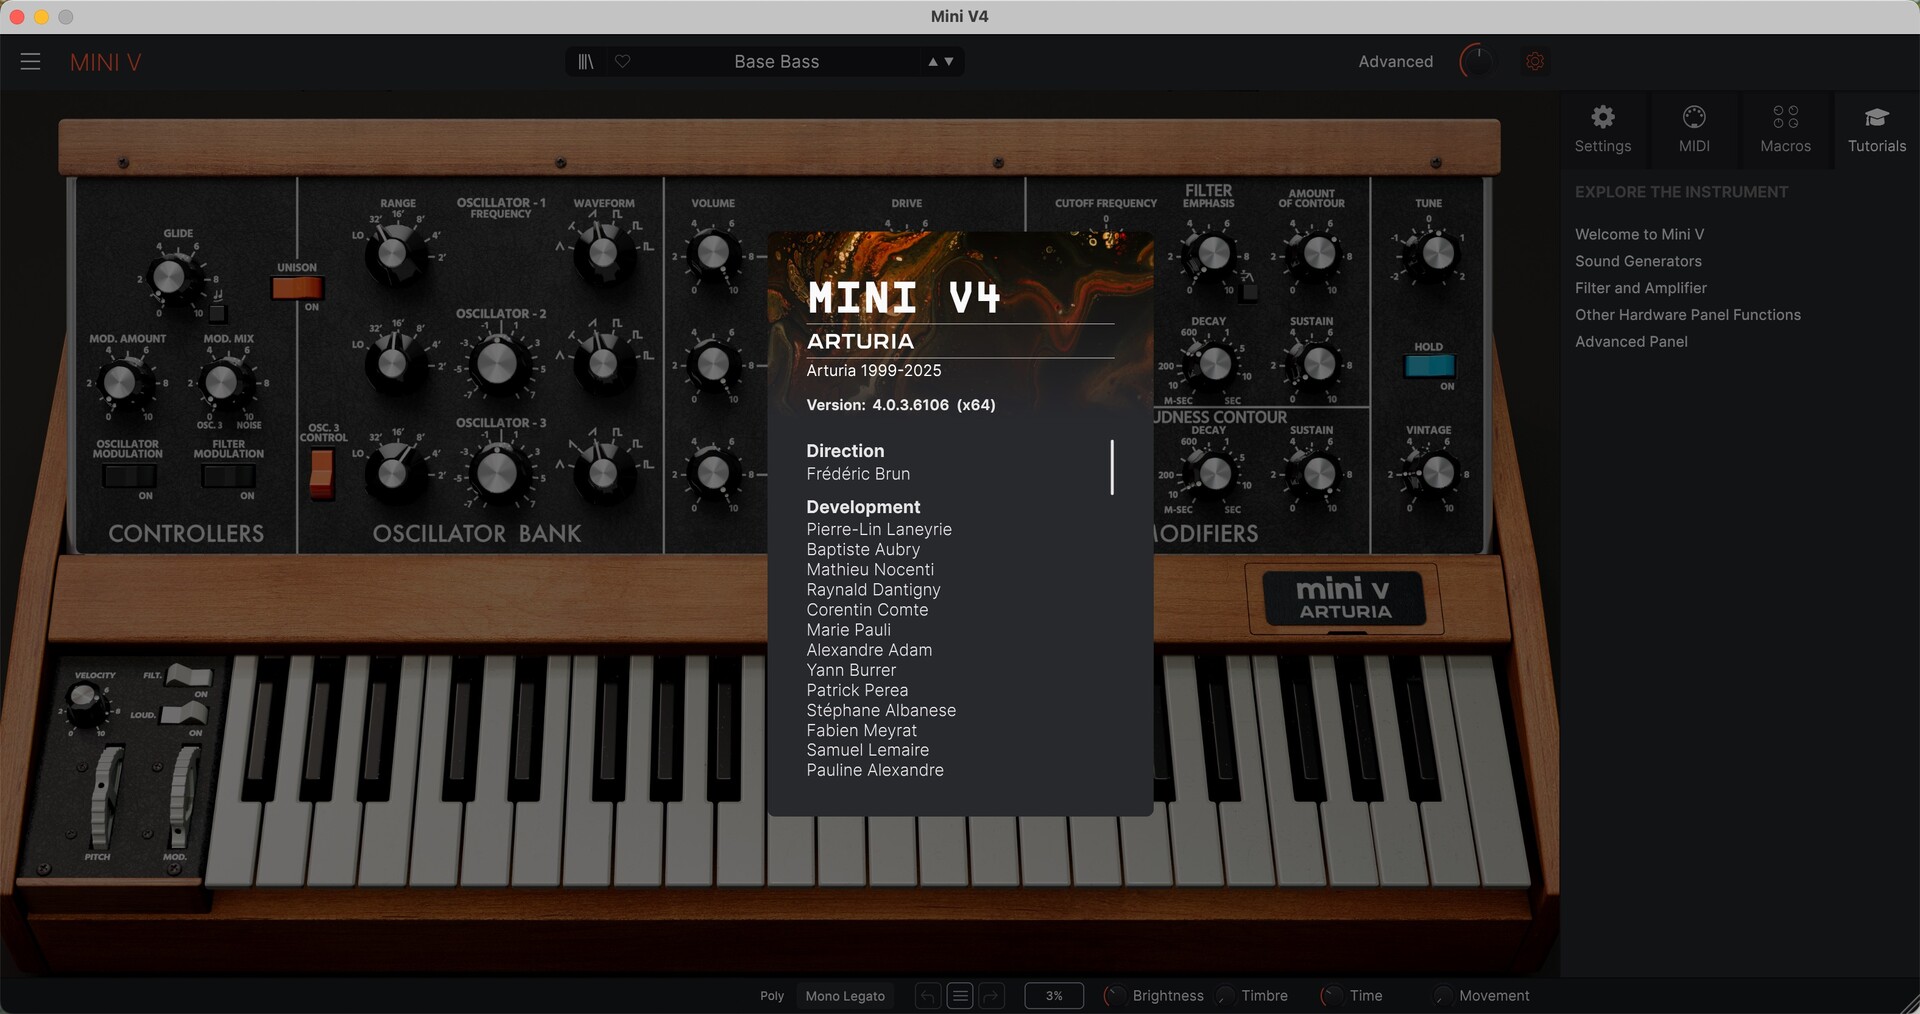Select Poly voice mode
This screenshot has width=1920, height=1014.
[772, 996]
